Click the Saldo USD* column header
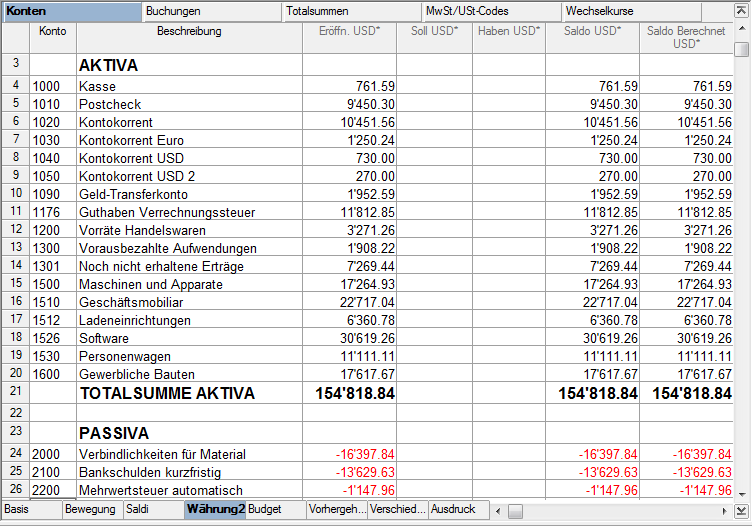752x526 pixels. 592,37
